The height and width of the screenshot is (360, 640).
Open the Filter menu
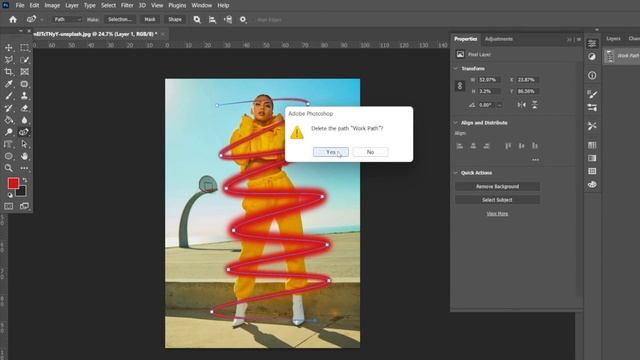pos(127,5)
